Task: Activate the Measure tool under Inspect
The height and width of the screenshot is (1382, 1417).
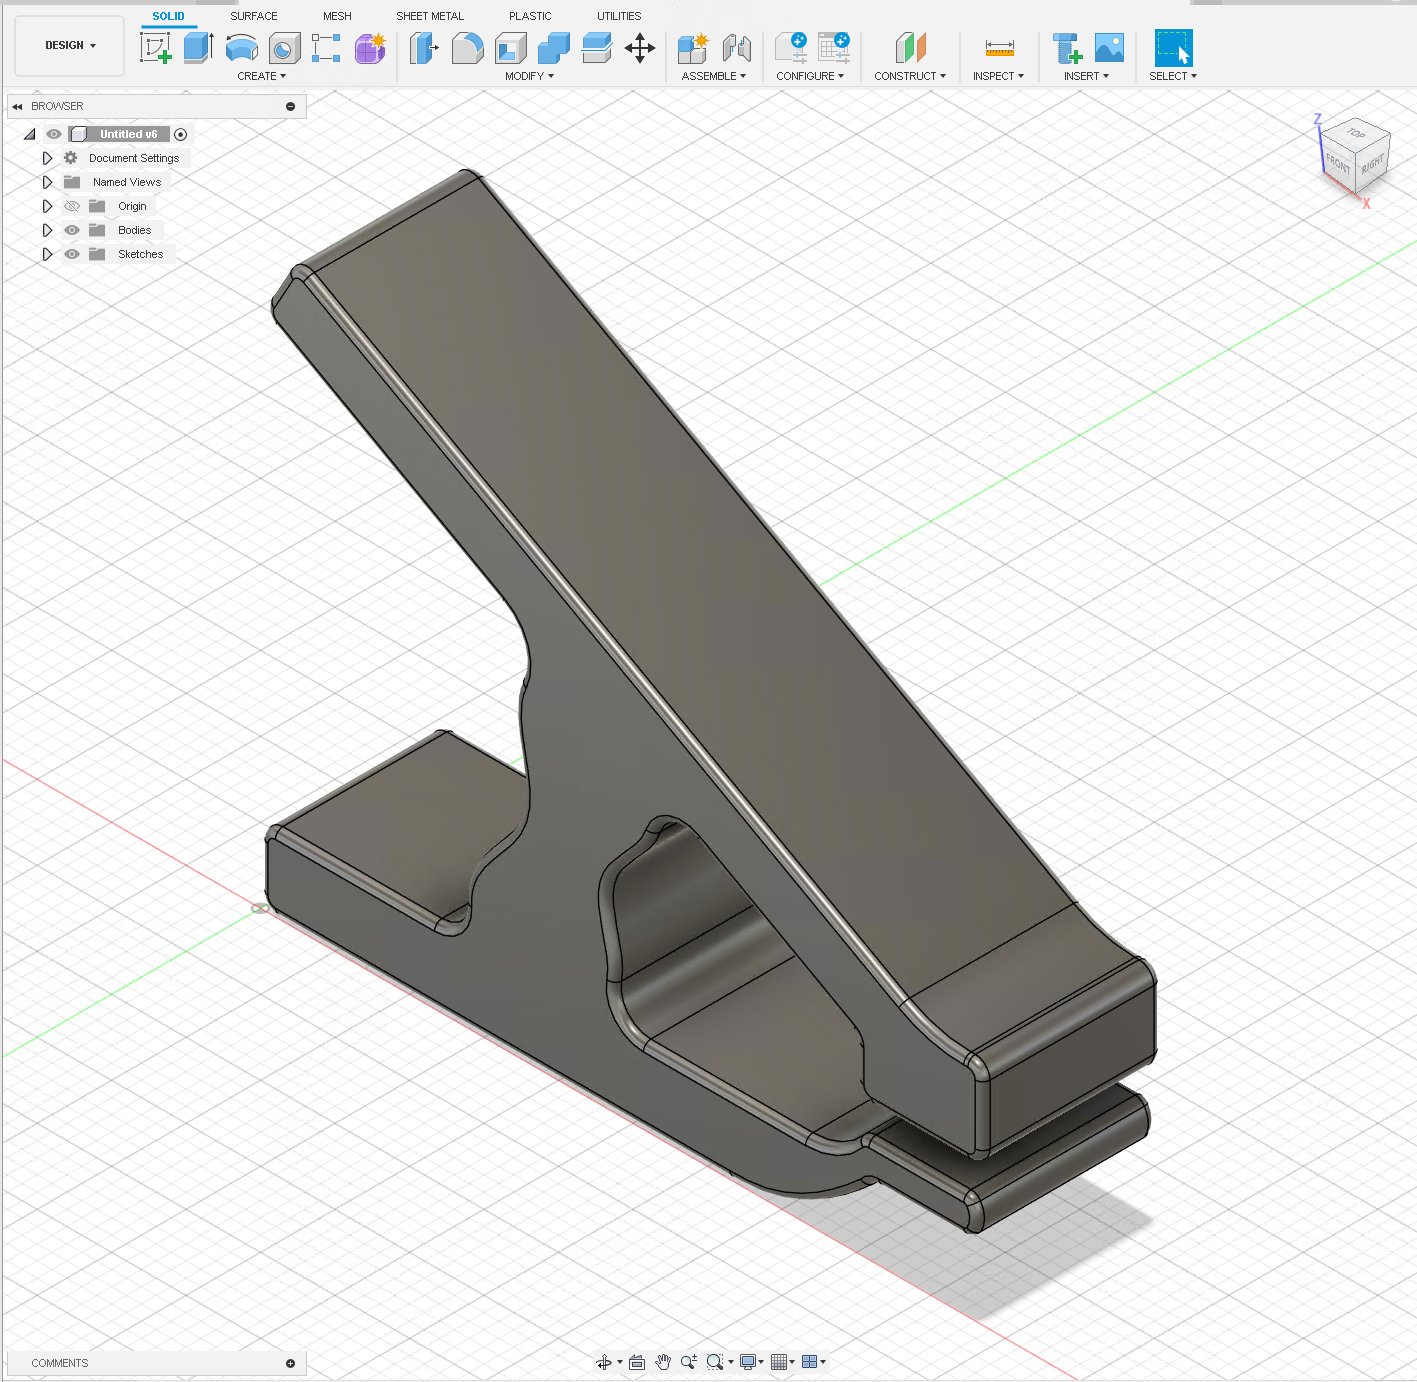Action: tap(997, 47)
